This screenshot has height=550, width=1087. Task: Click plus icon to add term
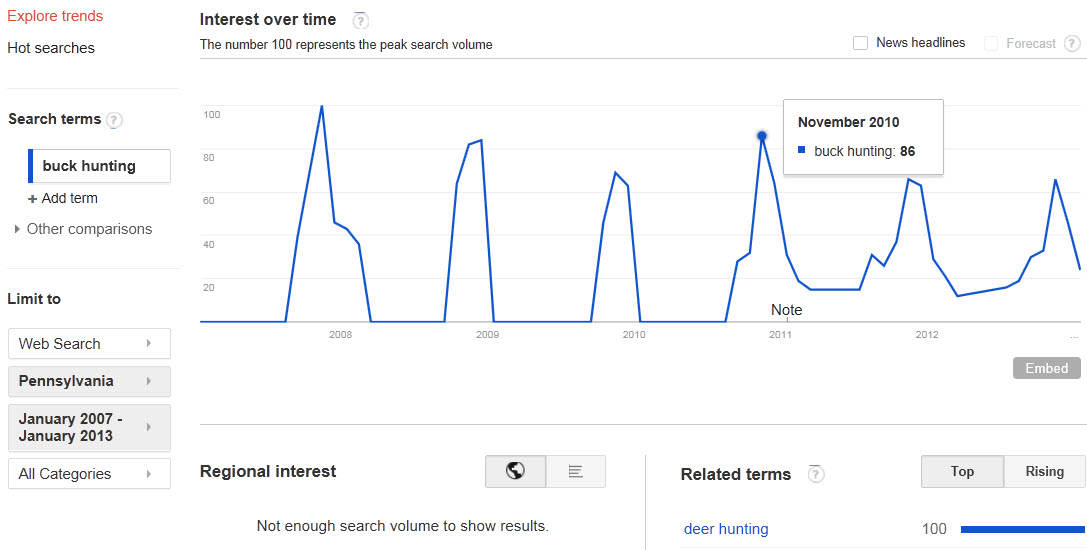[x=33, y=199]
